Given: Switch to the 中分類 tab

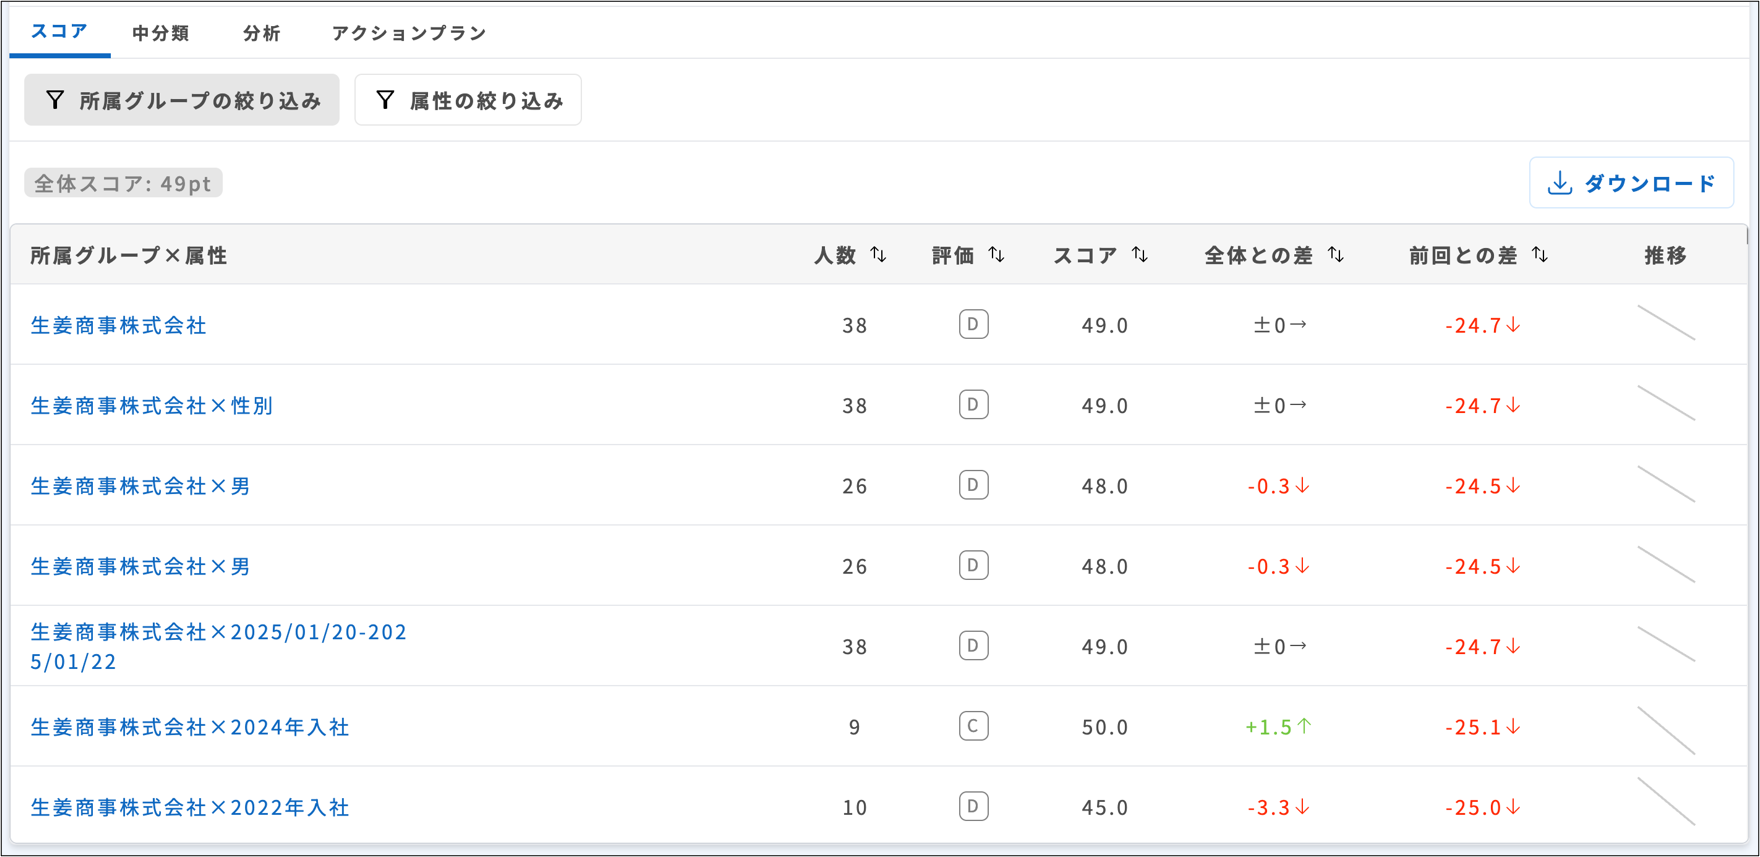Looking at the screenshot, I should click(x=160, y=33).
